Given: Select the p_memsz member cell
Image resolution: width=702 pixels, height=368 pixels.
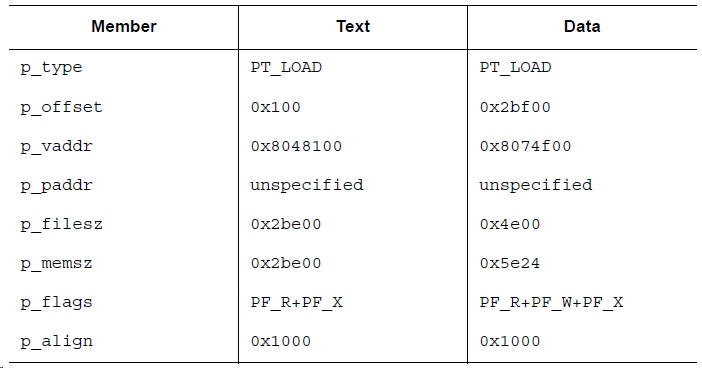Looking at the screenshot, I should point(56,263).
